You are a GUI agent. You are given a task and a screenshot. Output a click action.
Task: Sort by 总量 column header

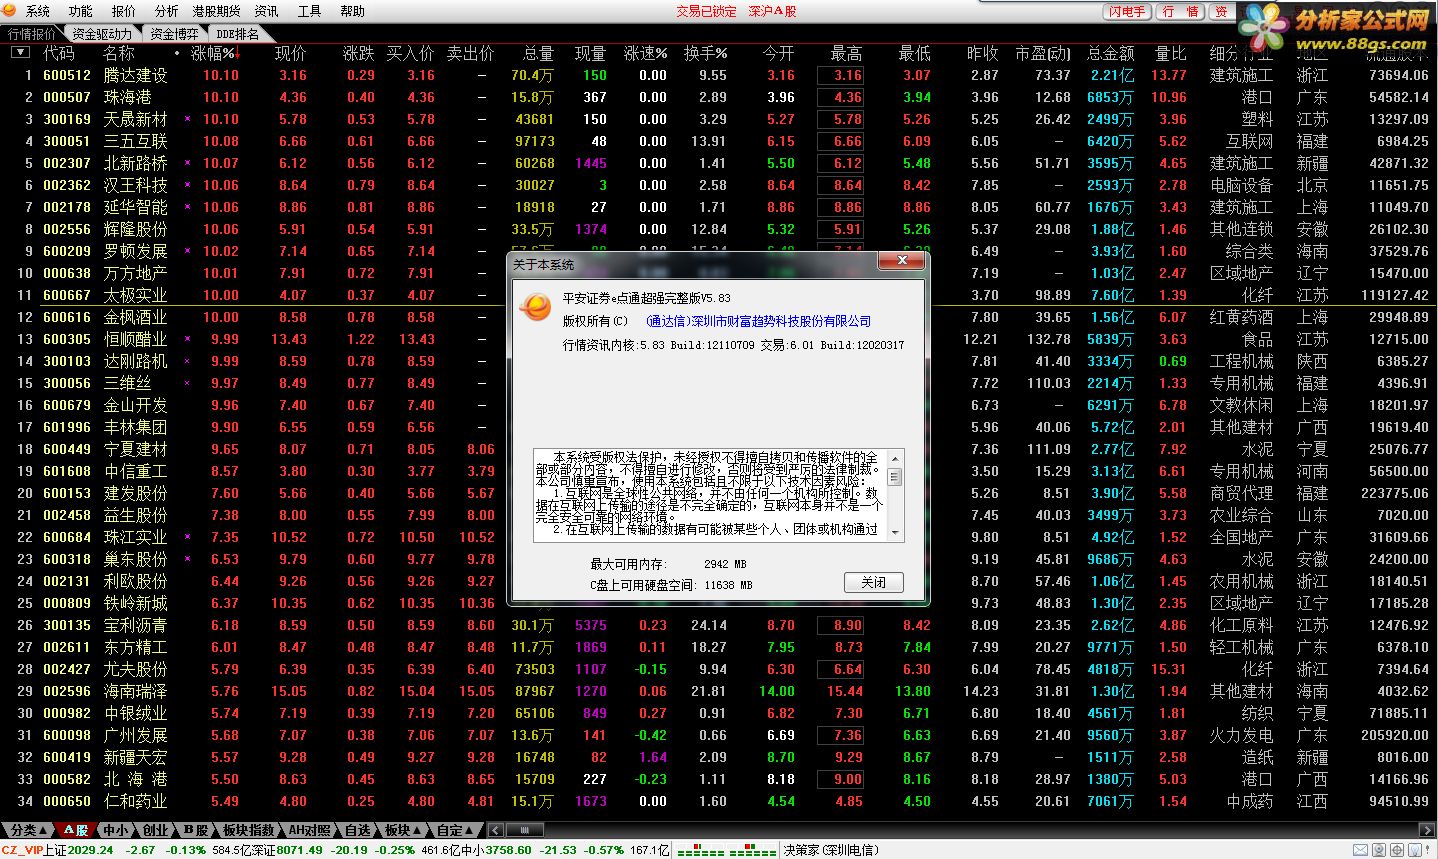tap(538, 53)
